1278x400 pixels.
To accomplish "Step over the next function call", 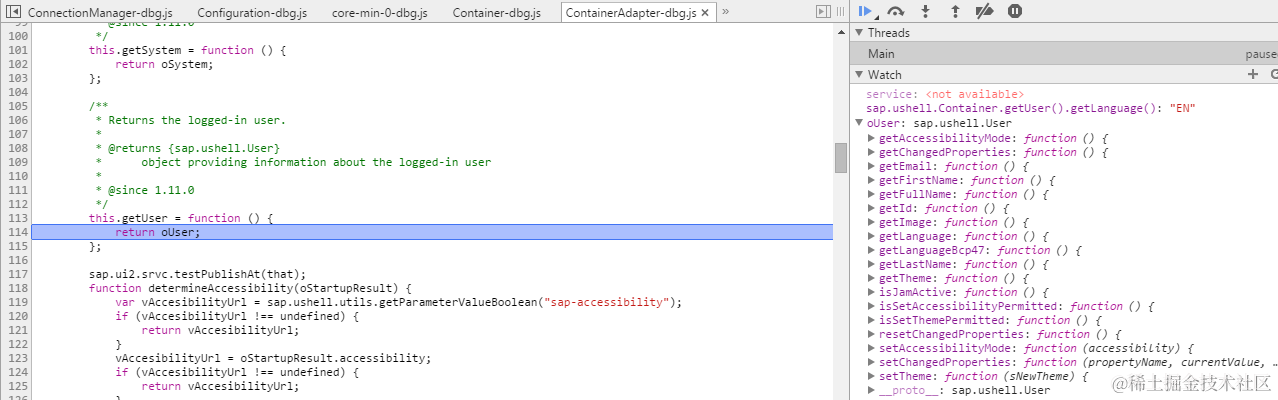I will click(896, 11).
